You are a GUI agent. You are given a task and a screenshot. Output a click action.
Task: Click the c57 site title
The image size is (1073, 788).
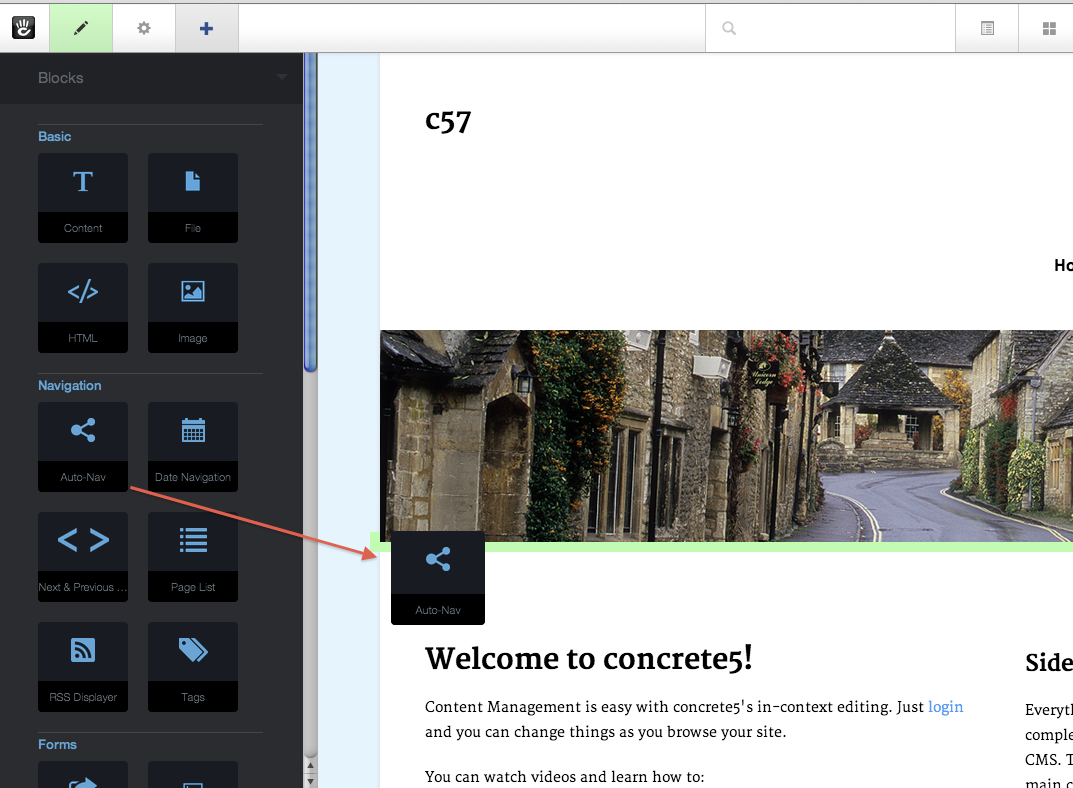448,121
